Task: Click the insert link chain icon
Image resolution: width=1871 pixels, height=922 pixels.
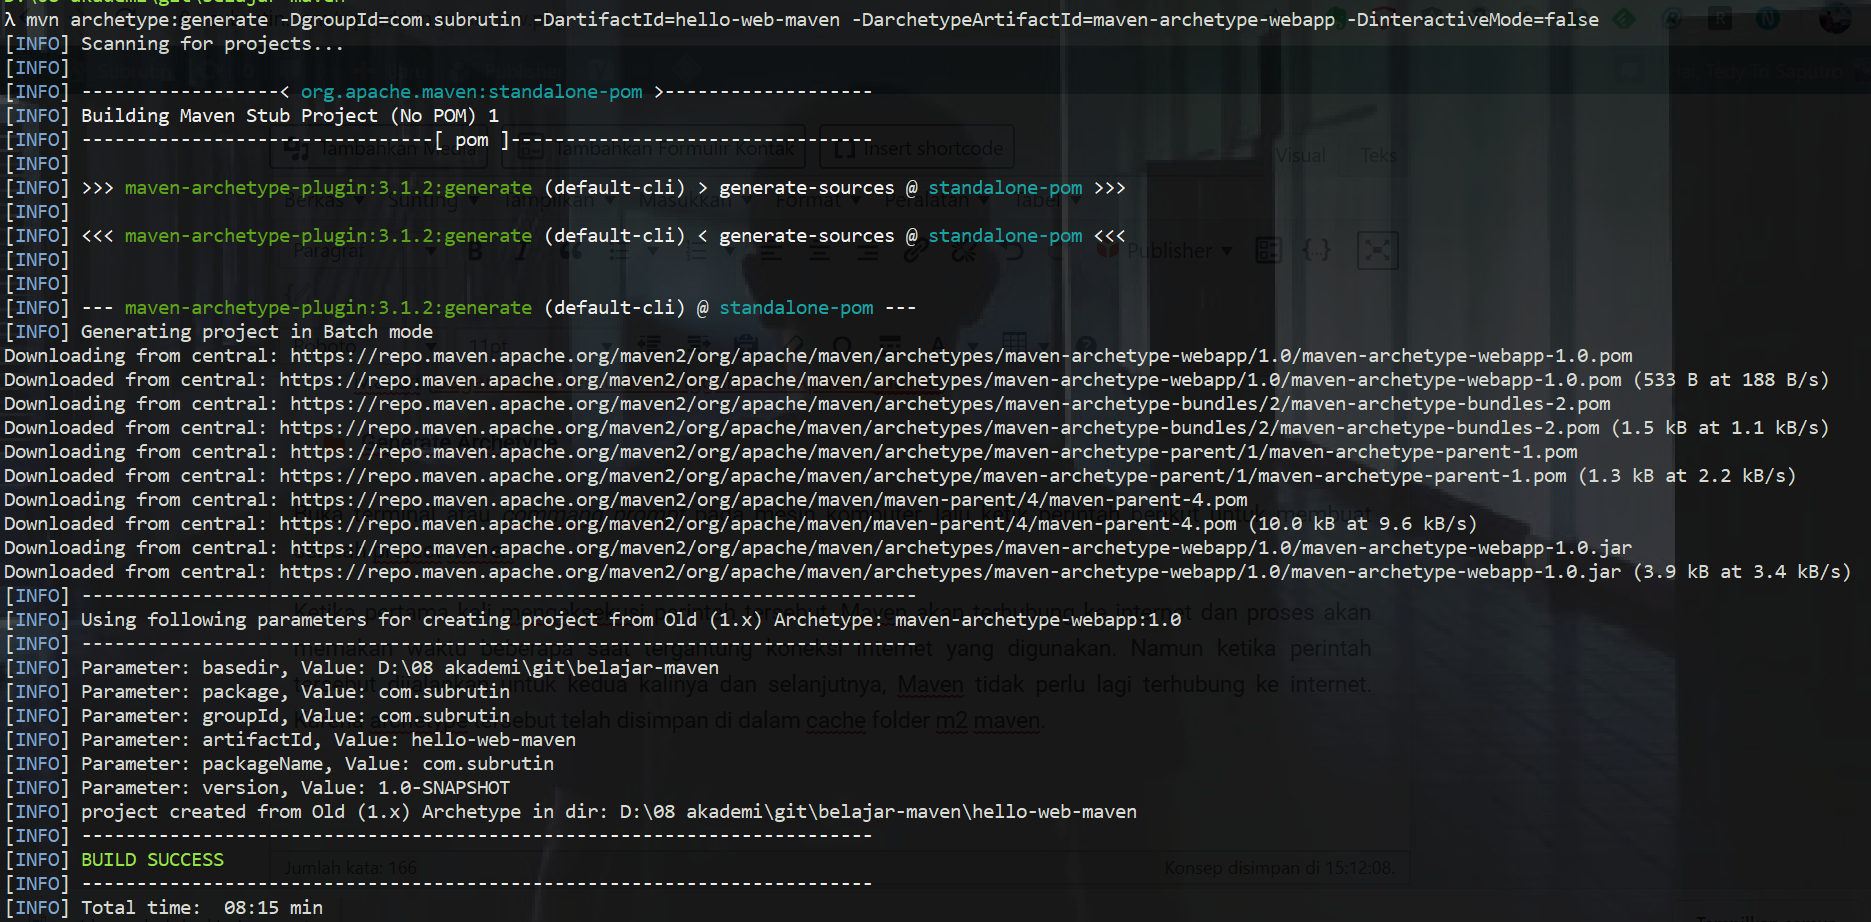Action: [x=913, y=252]
